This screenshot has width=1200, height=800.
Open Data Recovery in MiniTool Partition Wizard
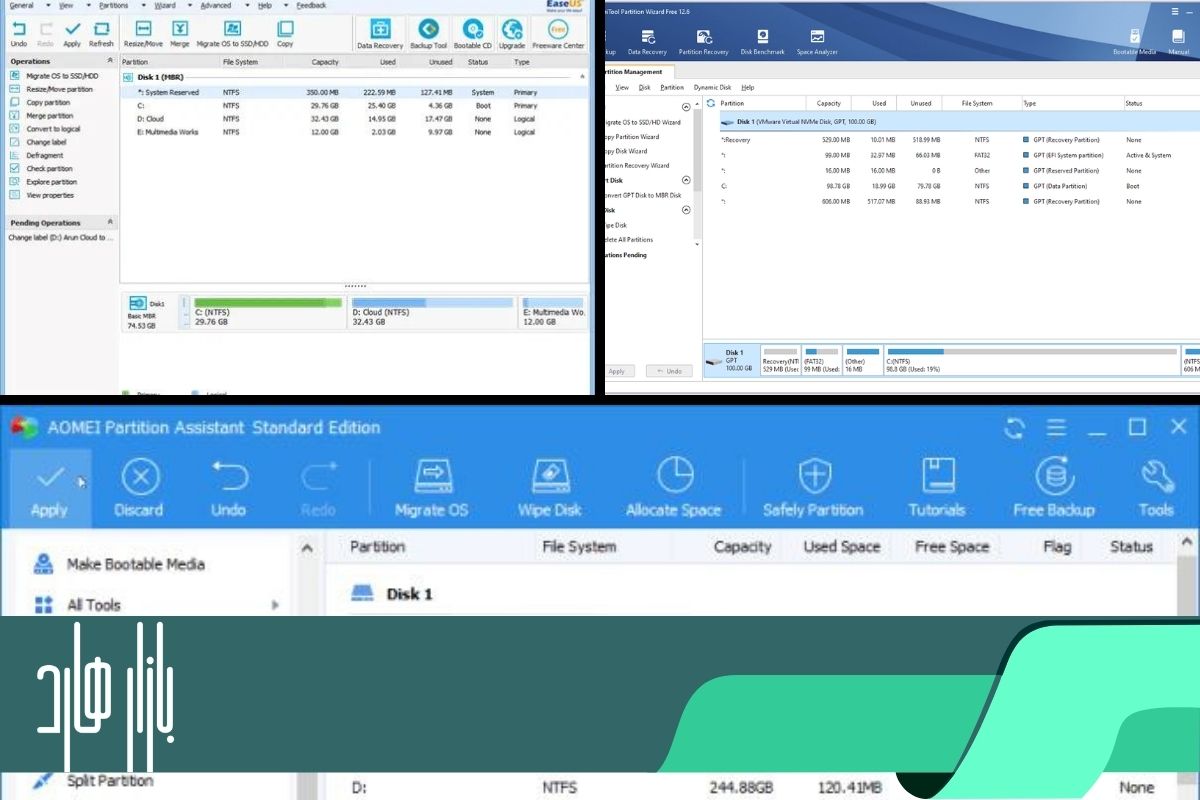click(x=647, y=42)
